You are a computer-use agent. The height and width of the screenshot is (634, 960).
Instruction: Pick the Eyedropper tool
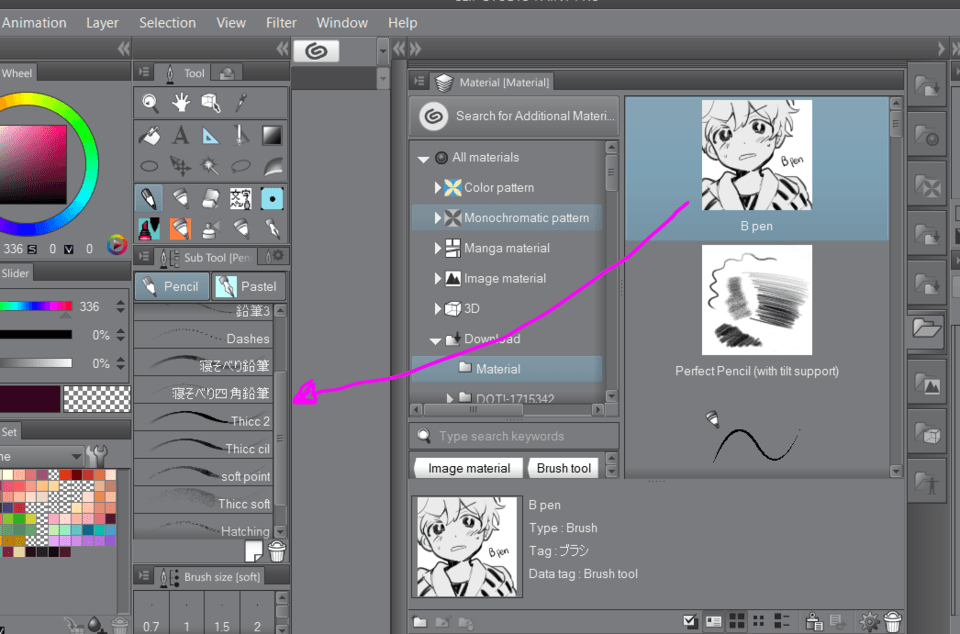[241, 103]
